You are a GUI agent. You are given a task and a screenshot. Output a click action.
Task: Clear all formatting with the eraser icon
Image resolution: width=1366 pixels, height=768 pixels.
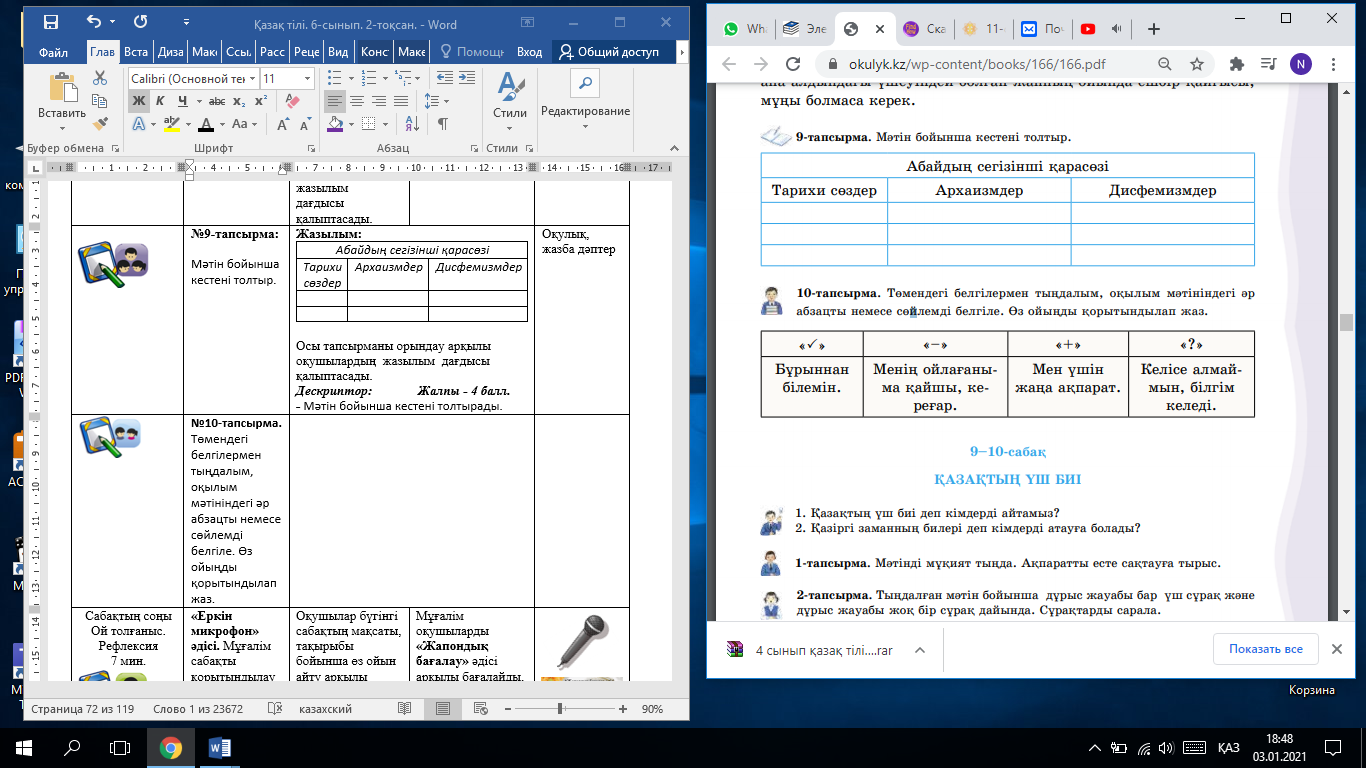click(x=292, y=102)
